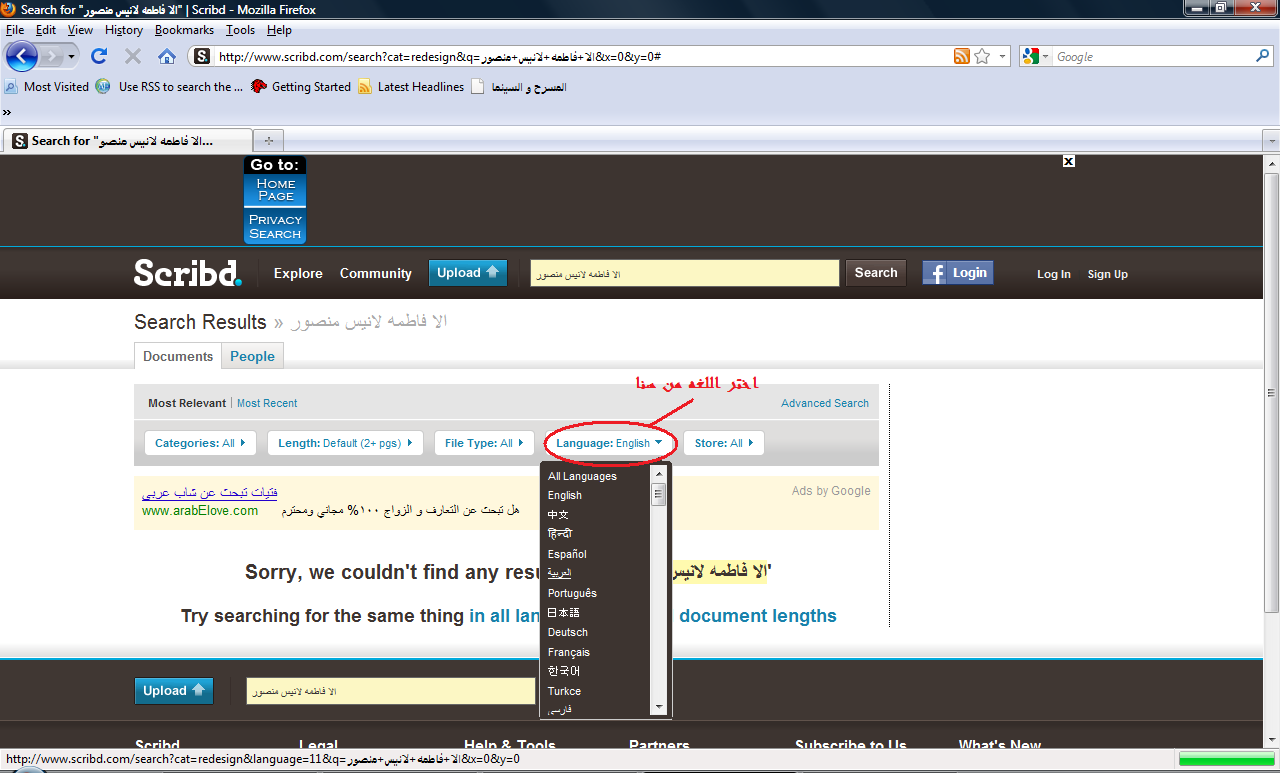Click the footer Upload button

(174, 691)
